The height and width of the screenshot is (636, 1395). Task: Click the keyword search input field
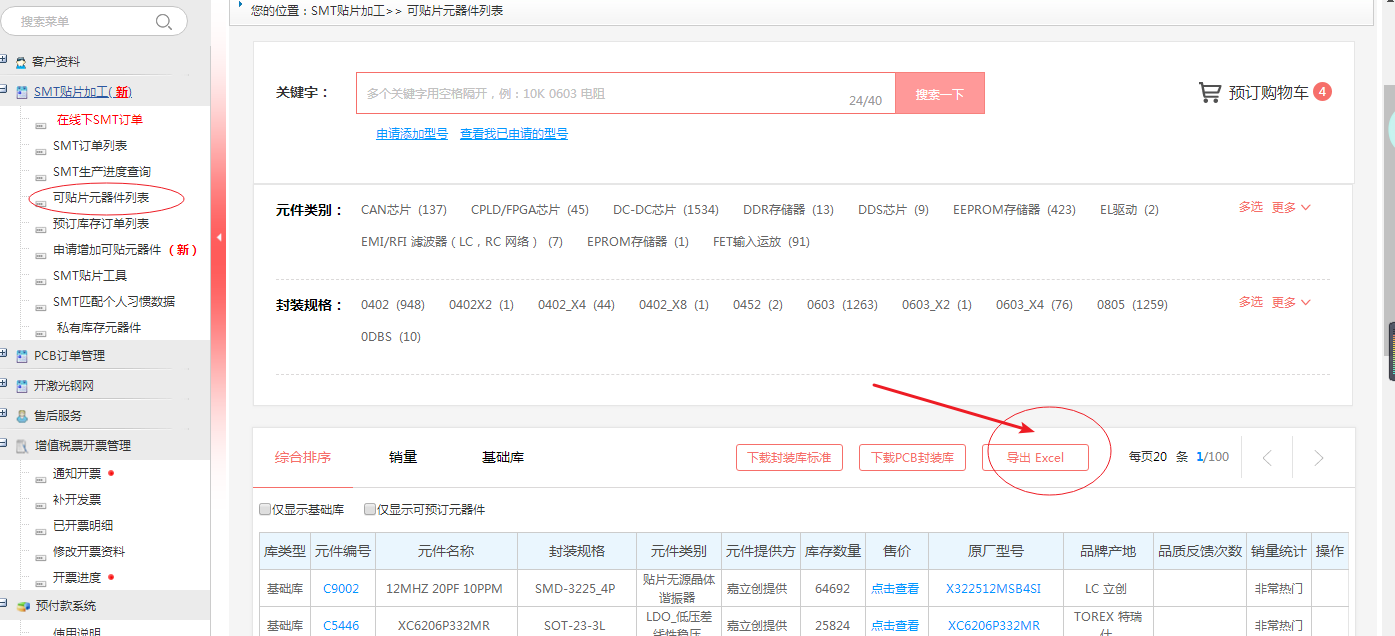(600, 93)
